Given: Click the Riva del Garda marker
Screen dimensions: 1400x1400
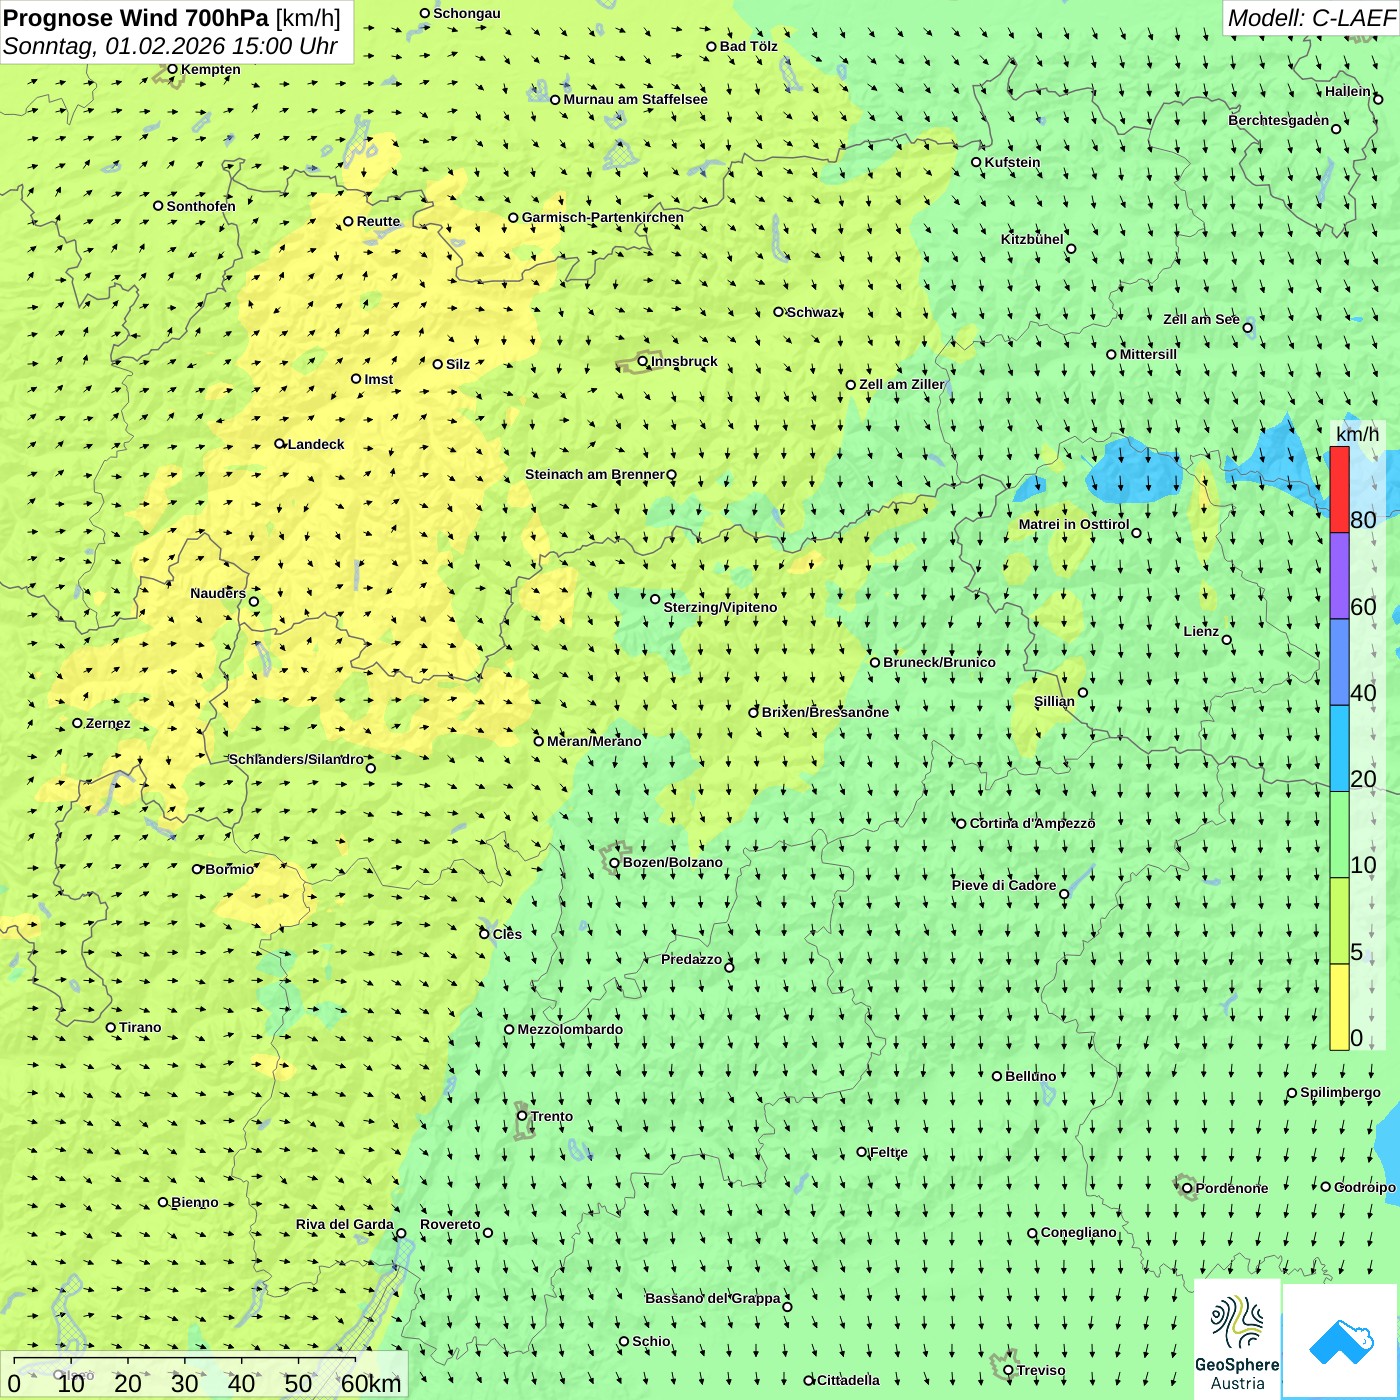Looking at the screenshot, I should point(401,1233).
